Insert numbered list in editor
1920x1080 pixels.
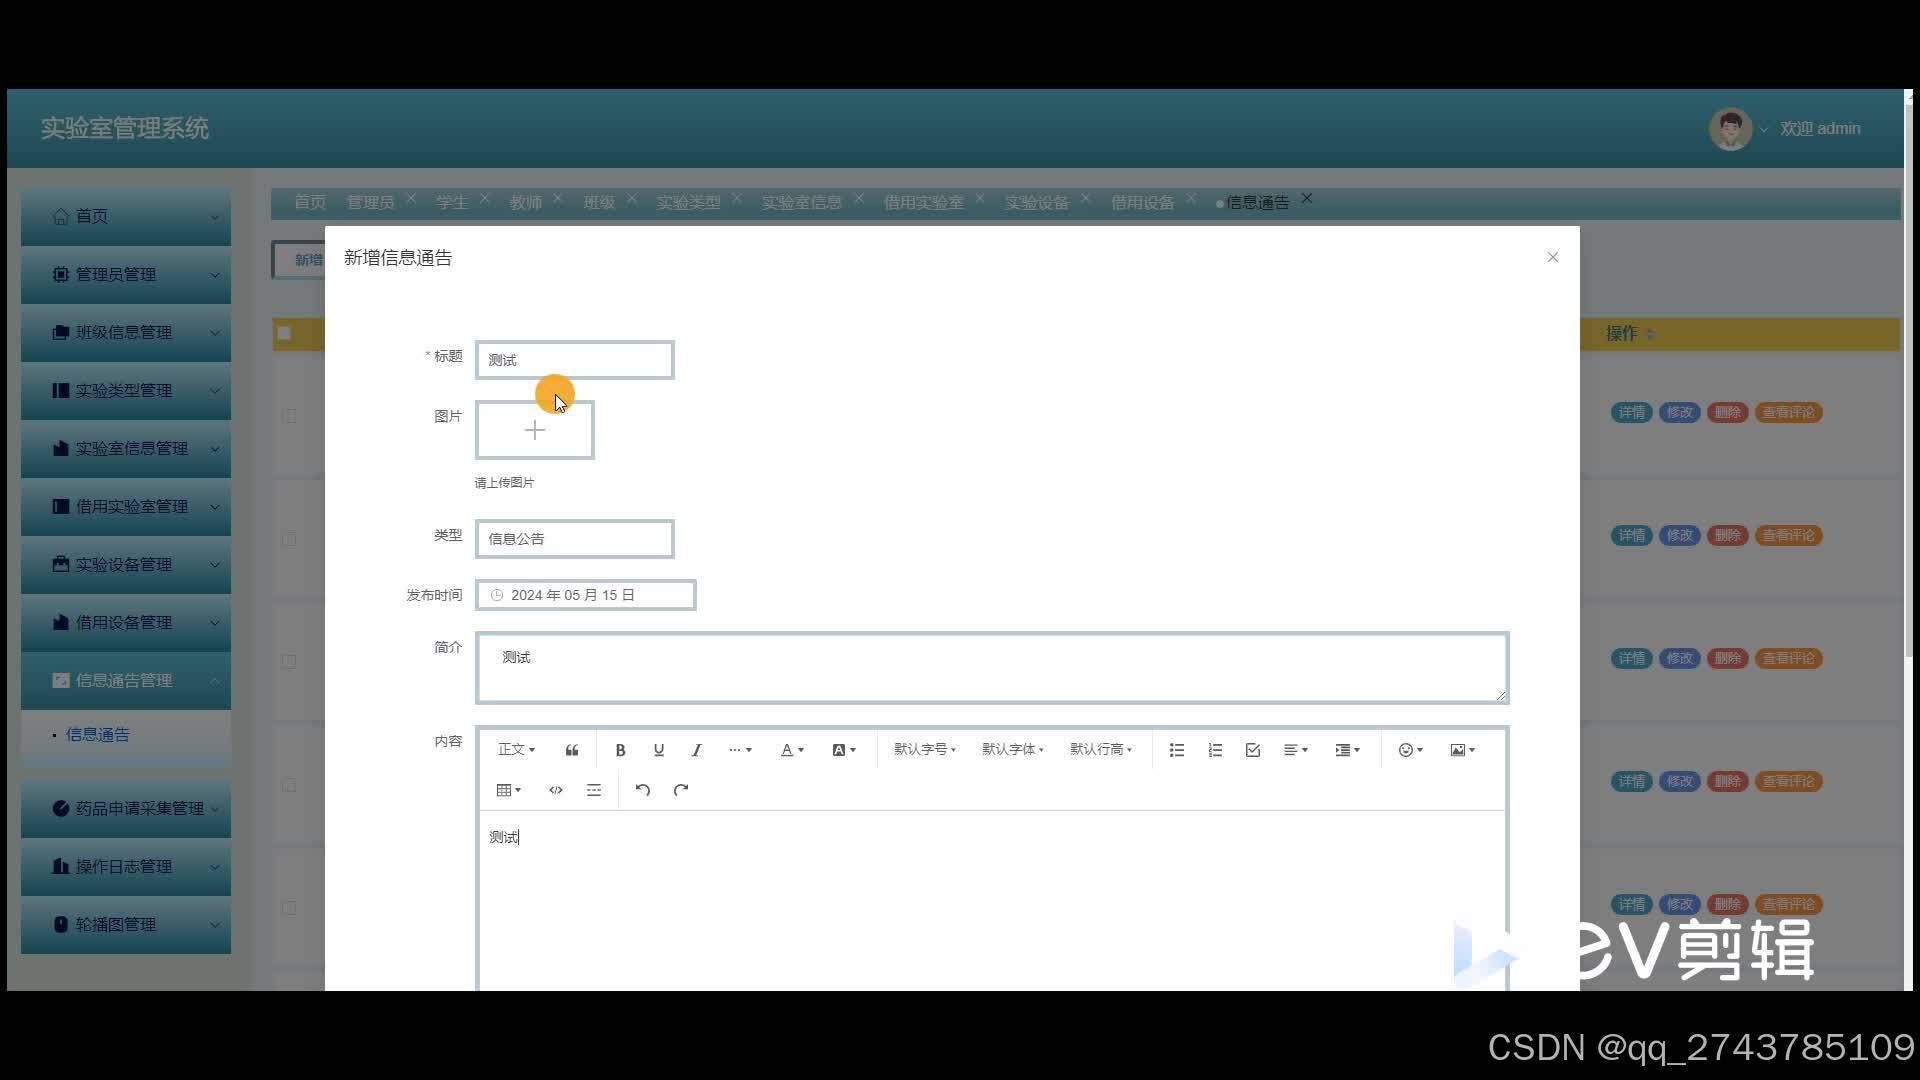tap(1215, 750)
